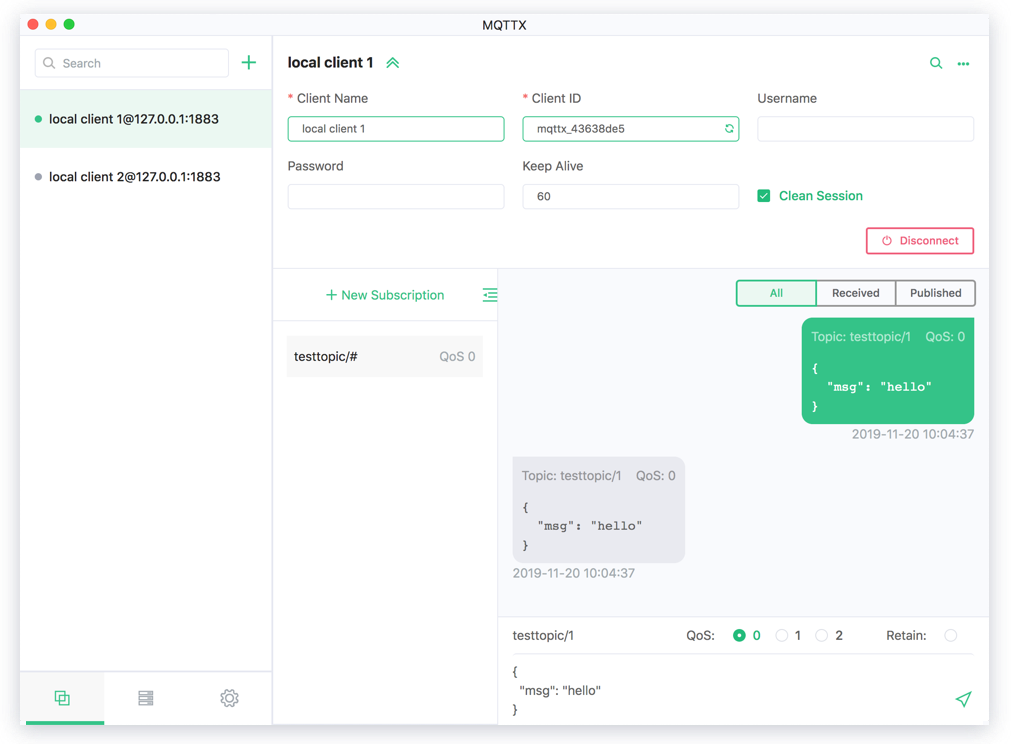Select local client 1@127.0.0.1:1883 connection
Image resolution: width=1011 pixels, height=744 pixels.
(x=146, y=119)
